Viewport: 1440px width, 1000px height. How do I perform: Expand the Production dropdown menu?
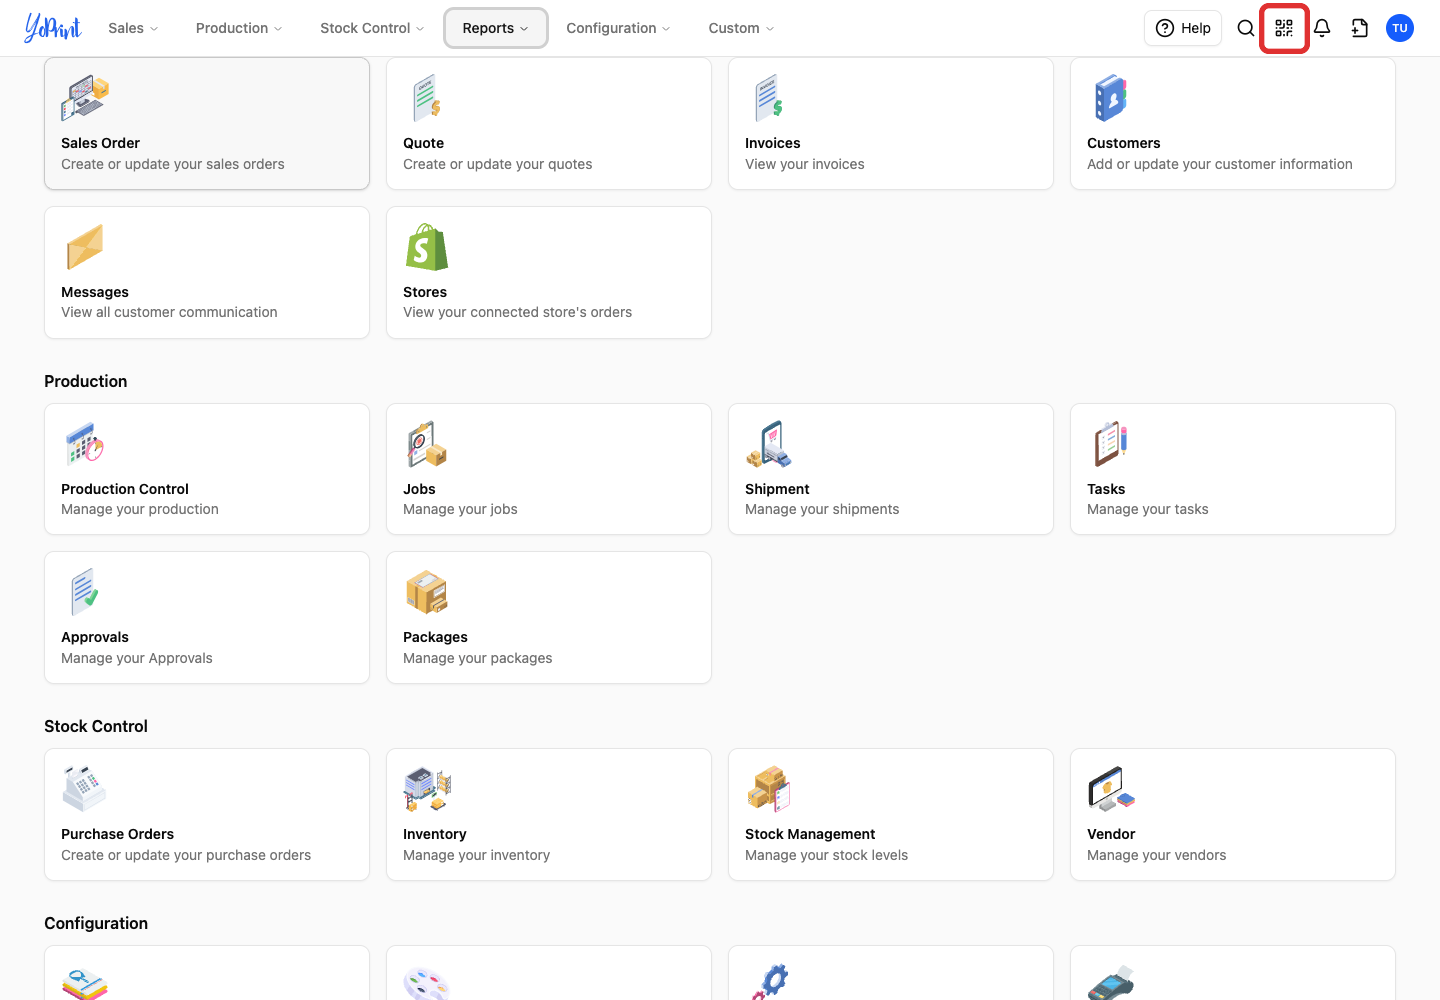pos(239,28)
